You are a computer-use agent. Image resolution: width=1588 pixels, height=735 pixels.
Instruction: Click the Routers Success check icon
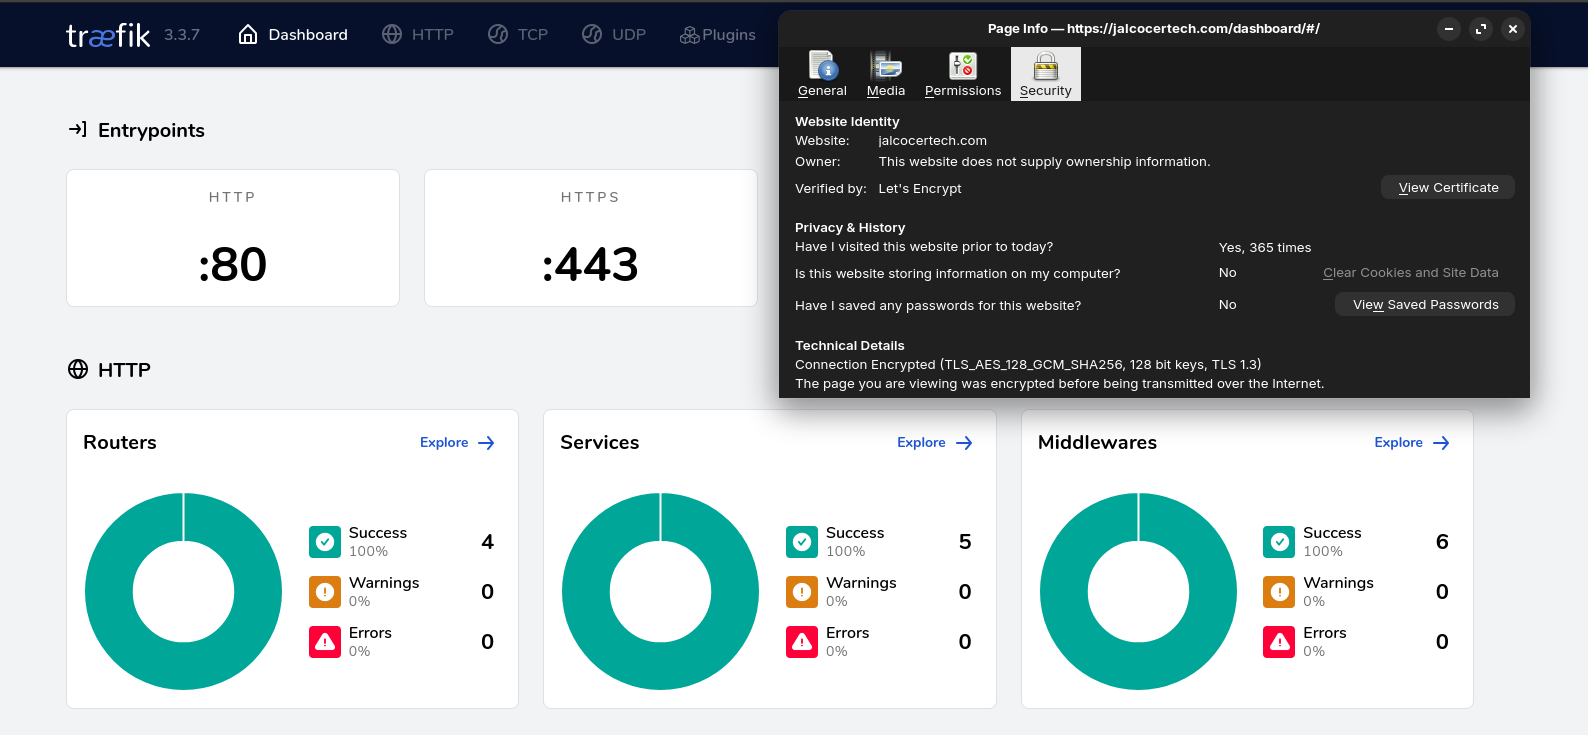pyautogui.click(x=325, y=542)
